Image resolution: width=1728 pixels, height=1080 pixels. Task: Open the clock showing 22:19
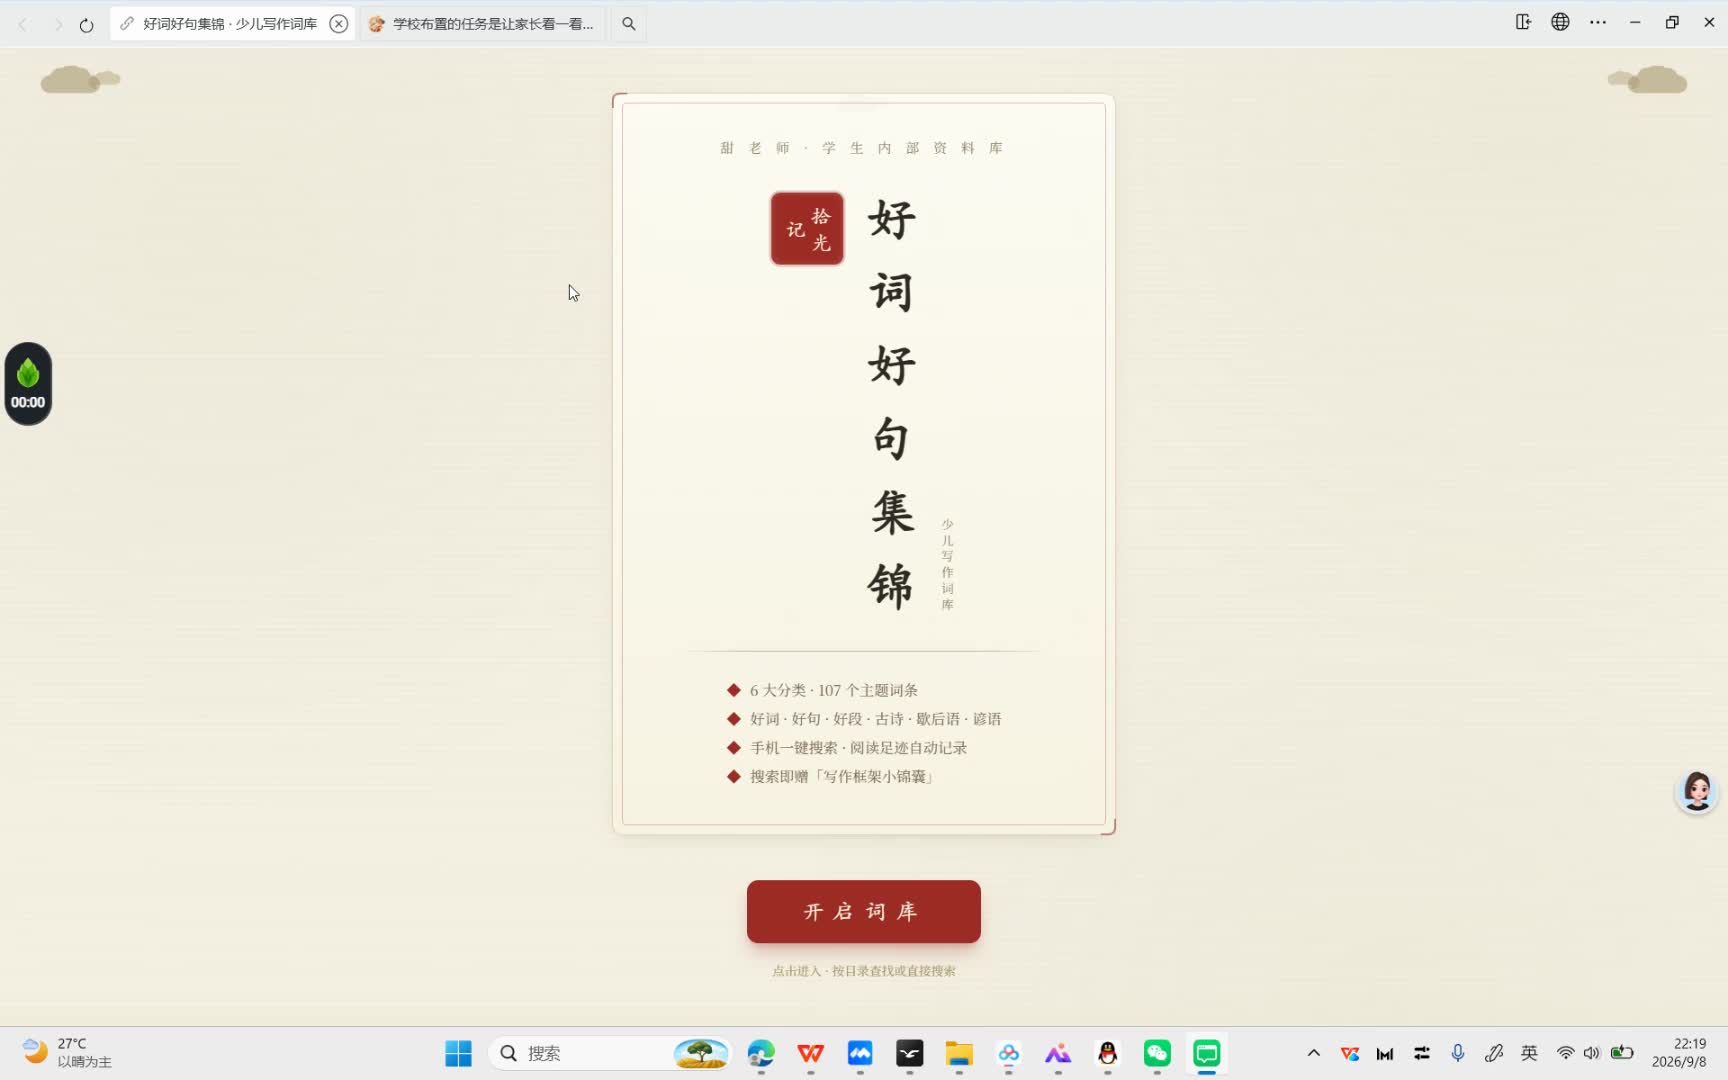pyautogui.click(x=1680, y=1053)
